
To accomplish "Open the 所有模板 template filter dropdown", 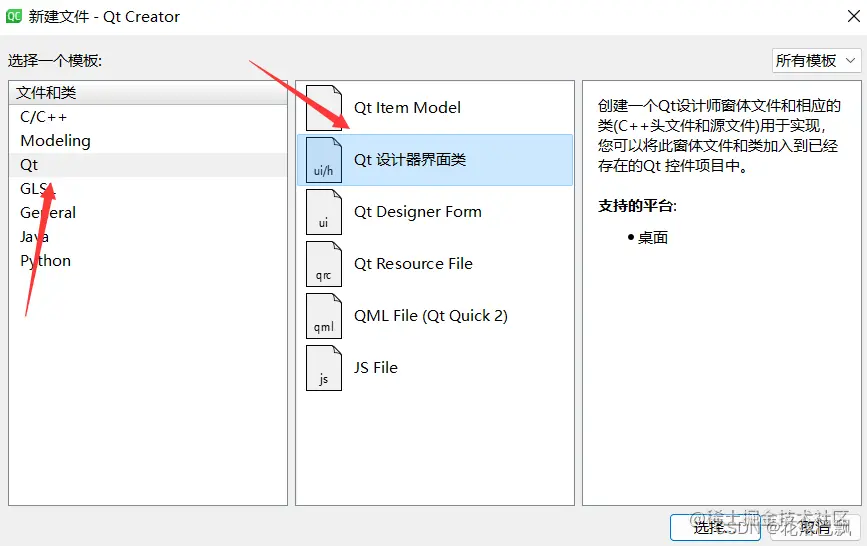I will 816,60.
